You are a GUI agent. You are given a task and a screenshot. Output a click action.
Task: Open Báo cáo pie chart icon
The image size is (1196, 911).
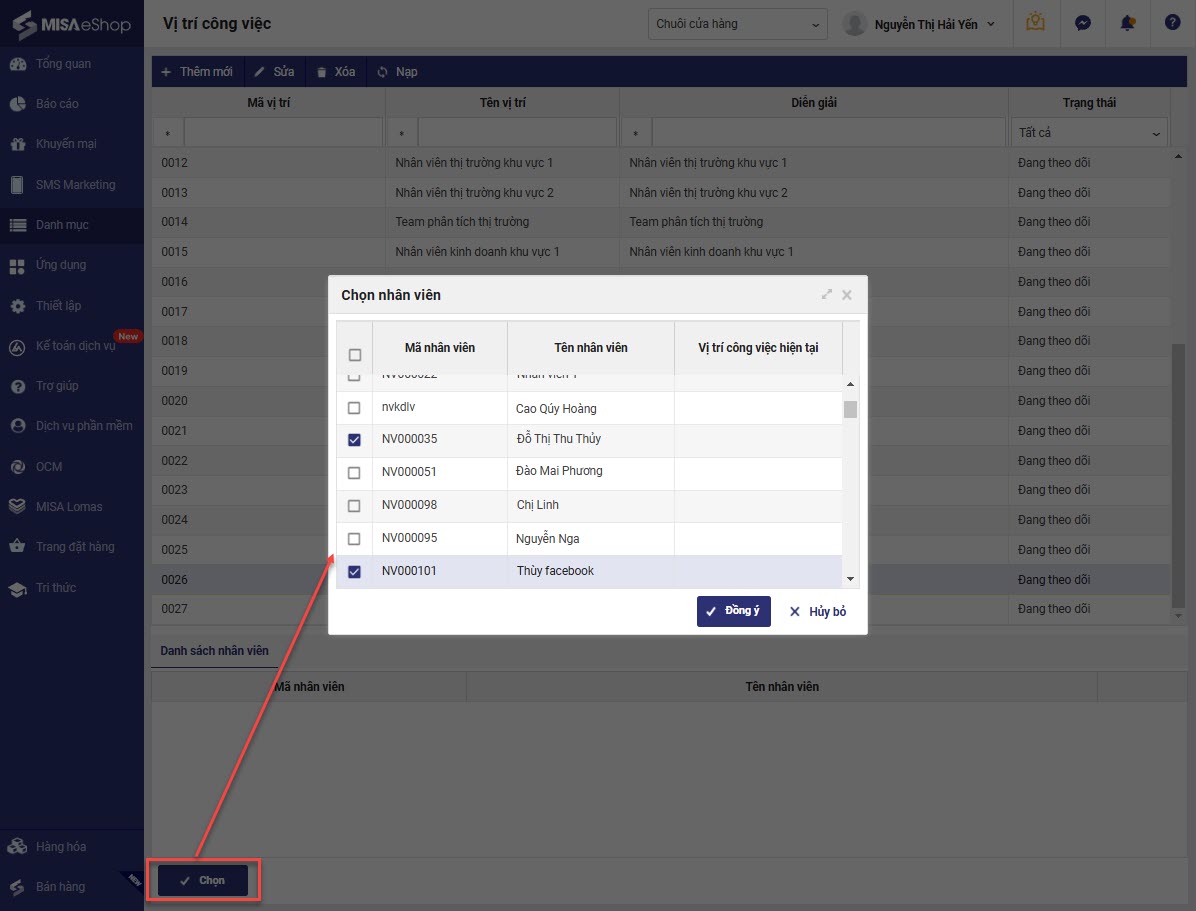click(18, 104)
